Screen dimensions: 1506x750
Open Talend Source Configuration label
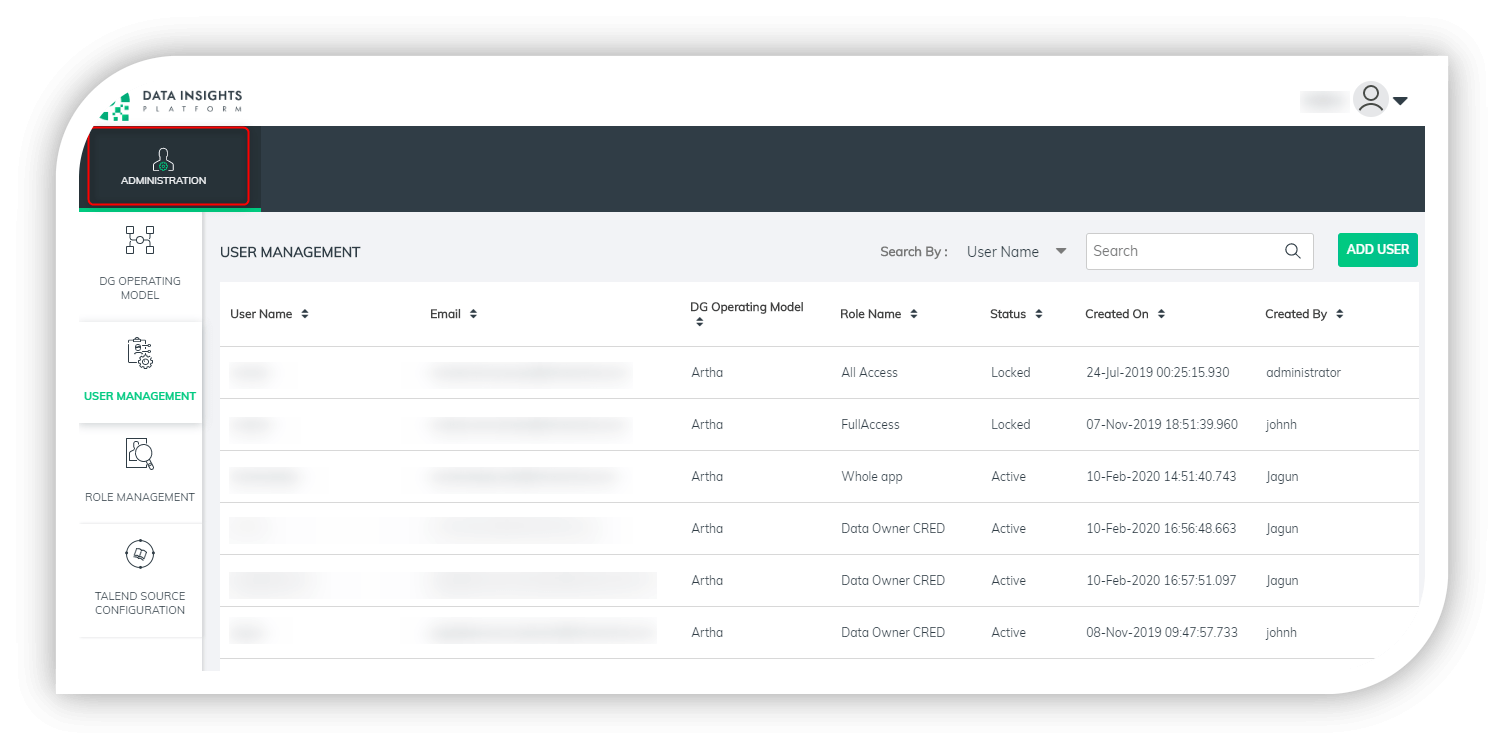140,603
